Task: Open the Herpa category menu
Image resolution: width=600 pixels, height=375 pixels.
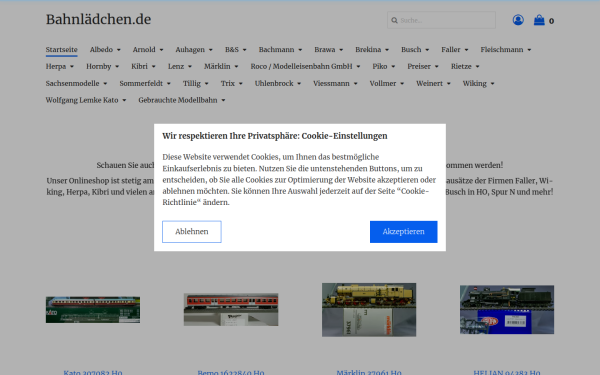Action: tap(60, 67)
